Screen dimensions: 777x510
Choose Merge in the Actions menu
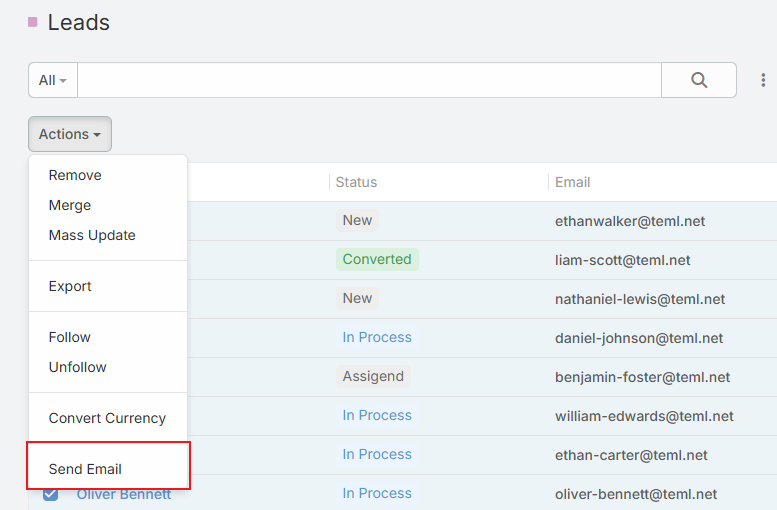pos(70,205)
